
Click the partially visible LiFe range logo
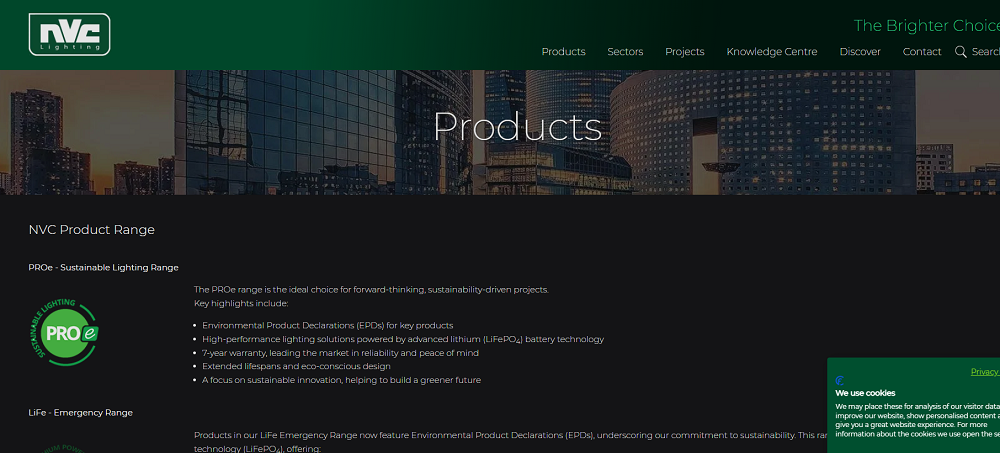tap(64, 448)
